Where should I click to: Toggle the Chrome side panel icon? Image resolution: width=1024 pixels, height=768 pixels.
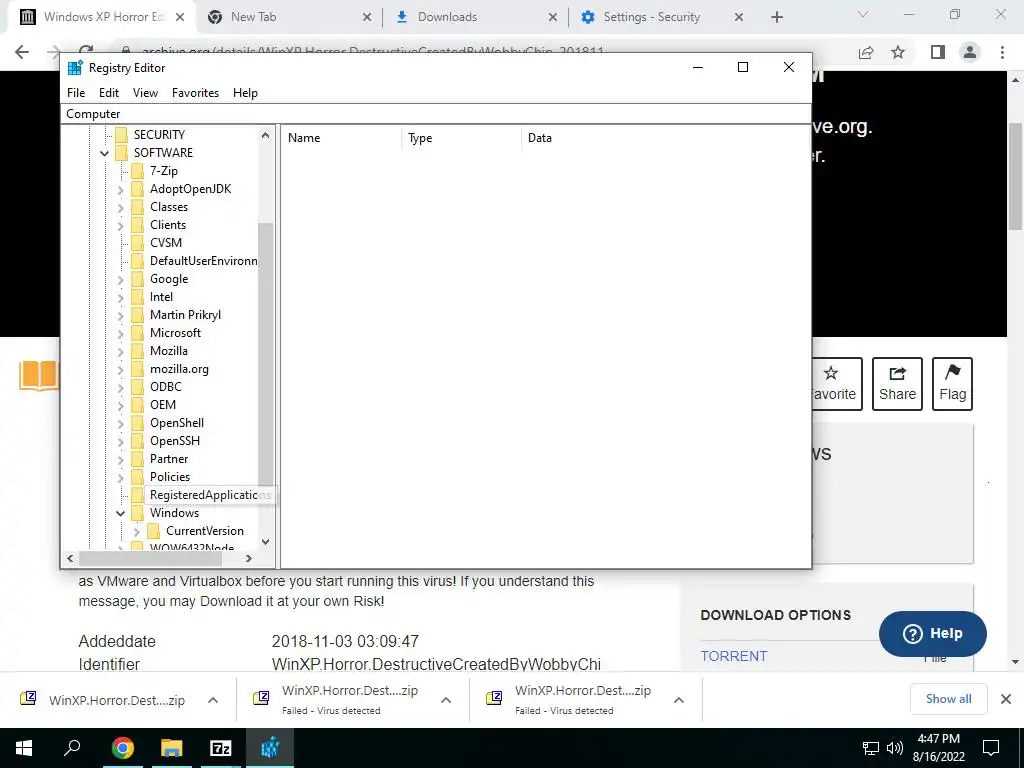tap(938, 52)
